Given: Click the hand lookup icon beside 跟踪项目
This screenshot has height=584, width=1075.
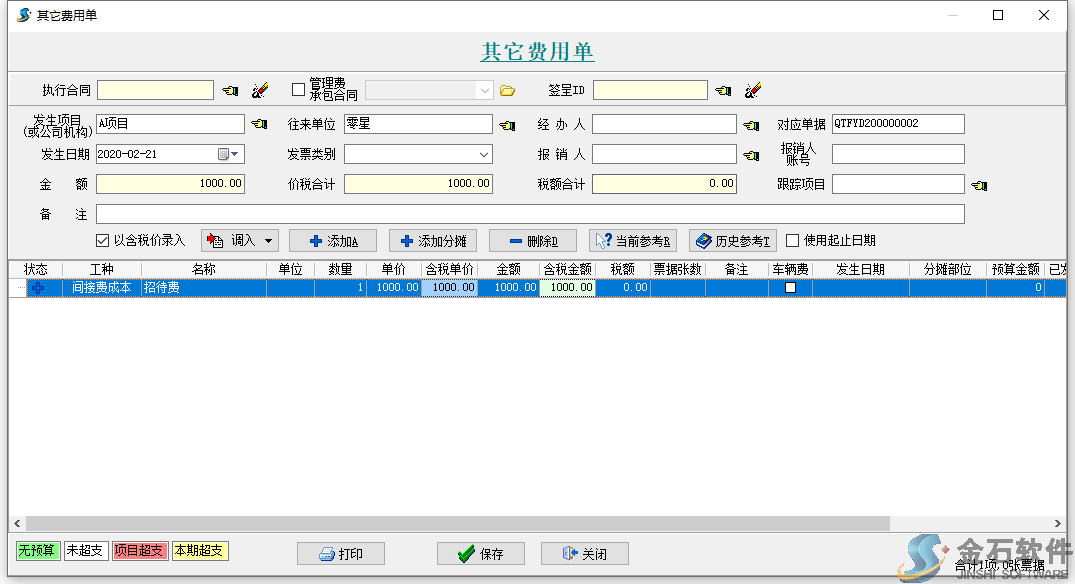Looking at the screenshot, I should tap(979, 185).
